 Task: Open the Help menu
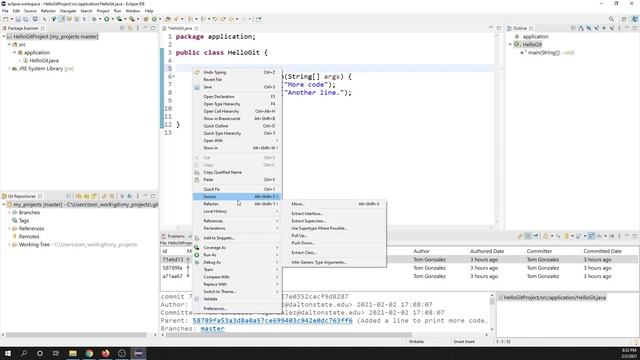[x=149, y=11]
